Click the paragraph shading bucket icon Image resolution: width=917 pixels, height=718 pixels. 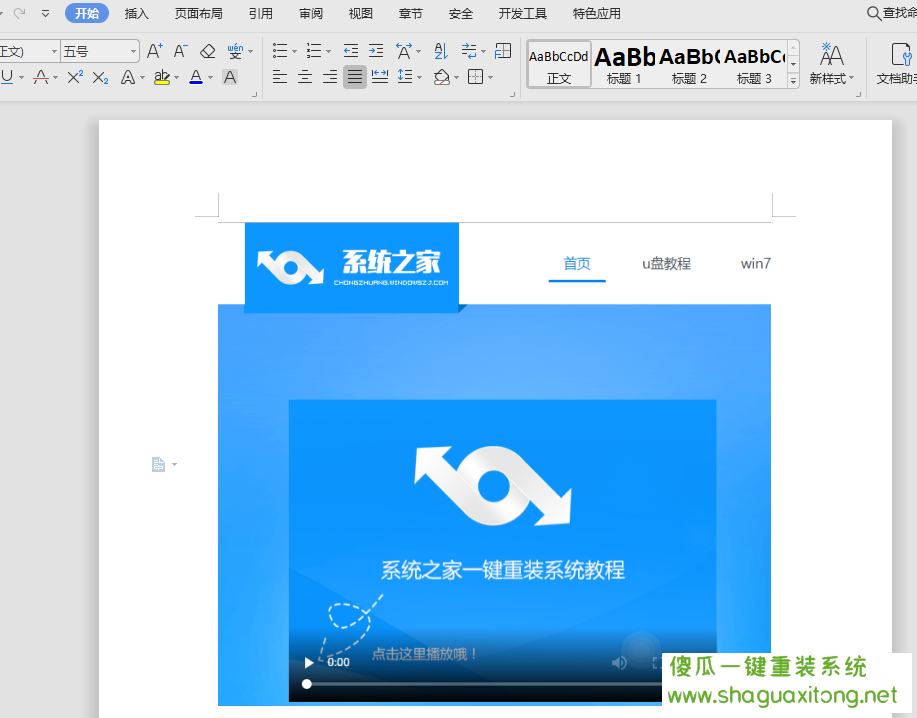click(442, 77)
